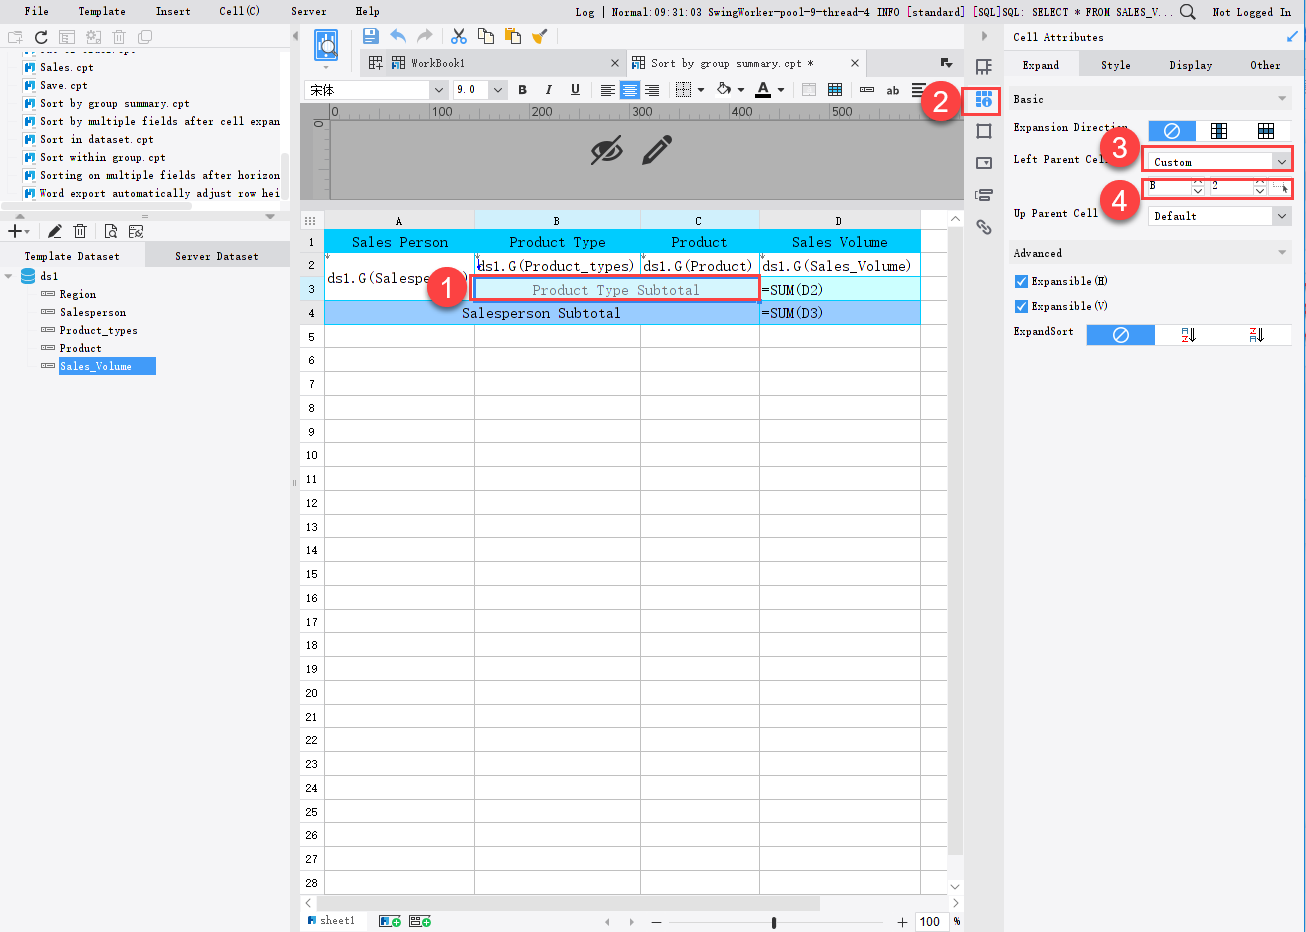The height and width of the screenshot is (932, 1306).
Task: Refresh the template file list
Action: tap(41, 37)
